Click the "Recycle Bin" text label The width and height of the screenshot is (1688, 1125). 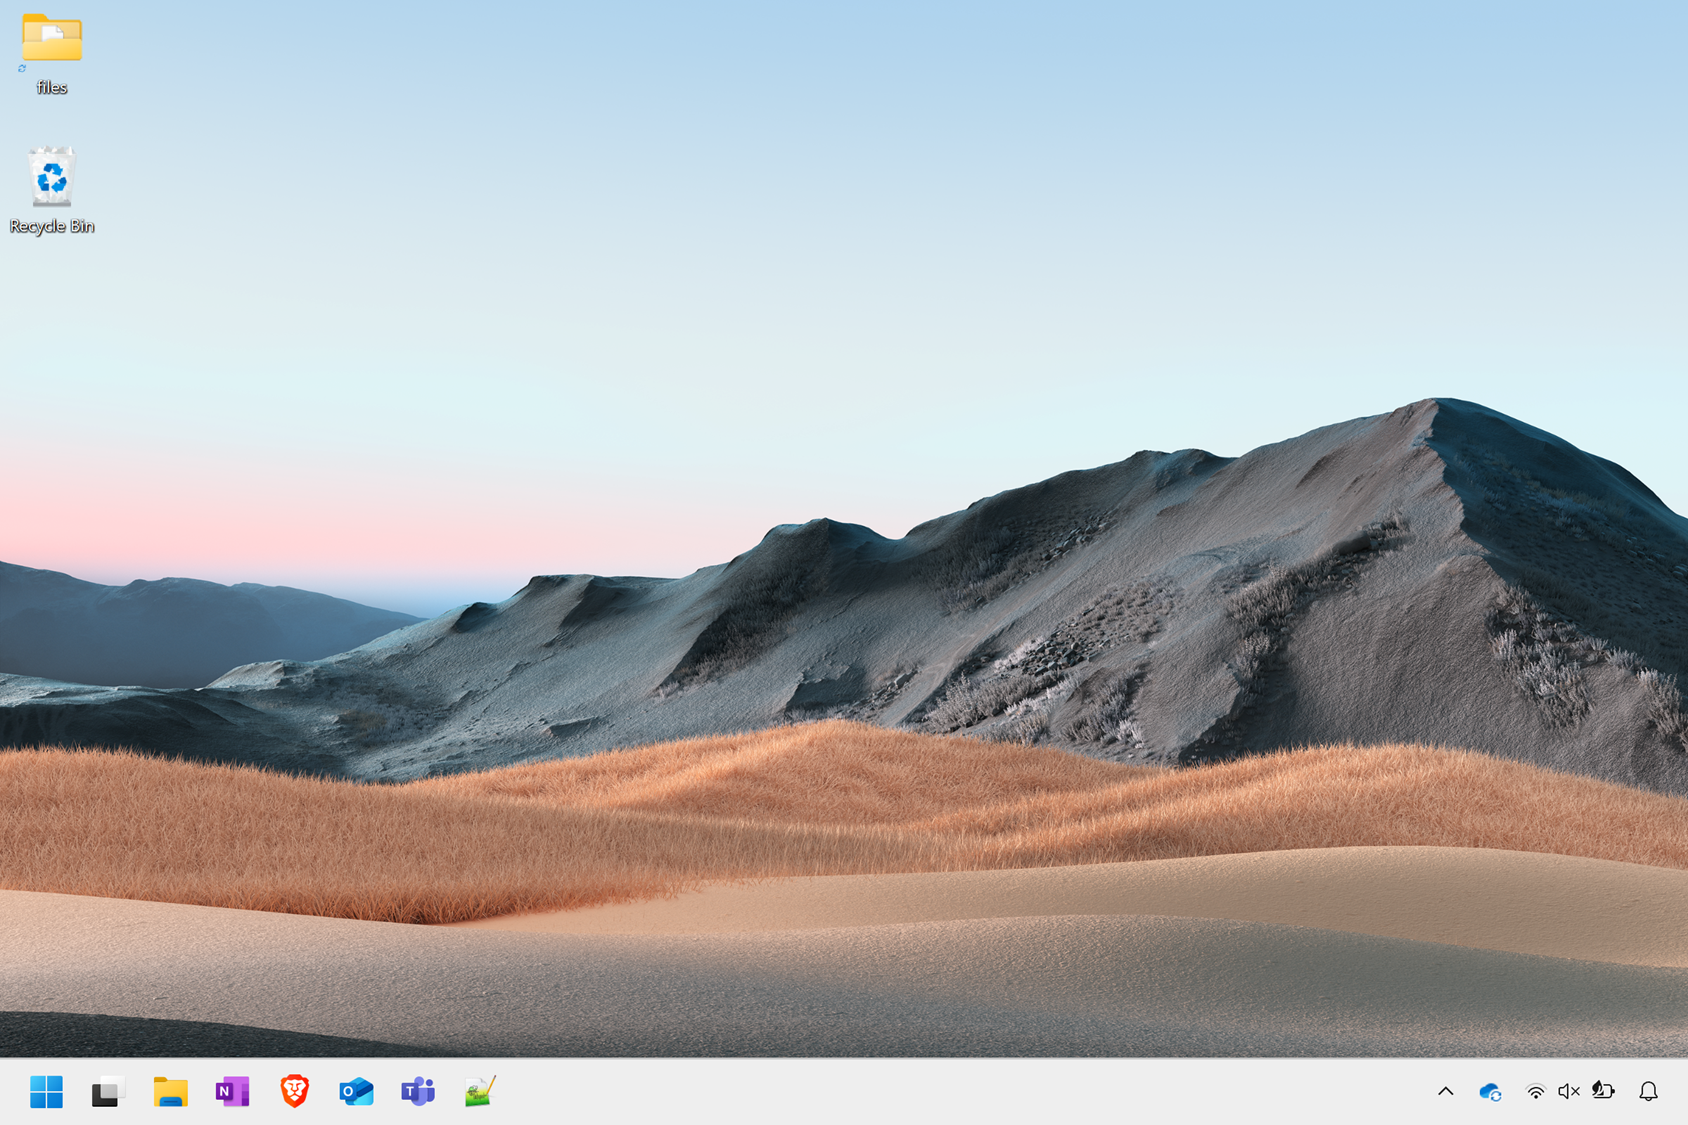pyautogui.click(x=52, y=226)
